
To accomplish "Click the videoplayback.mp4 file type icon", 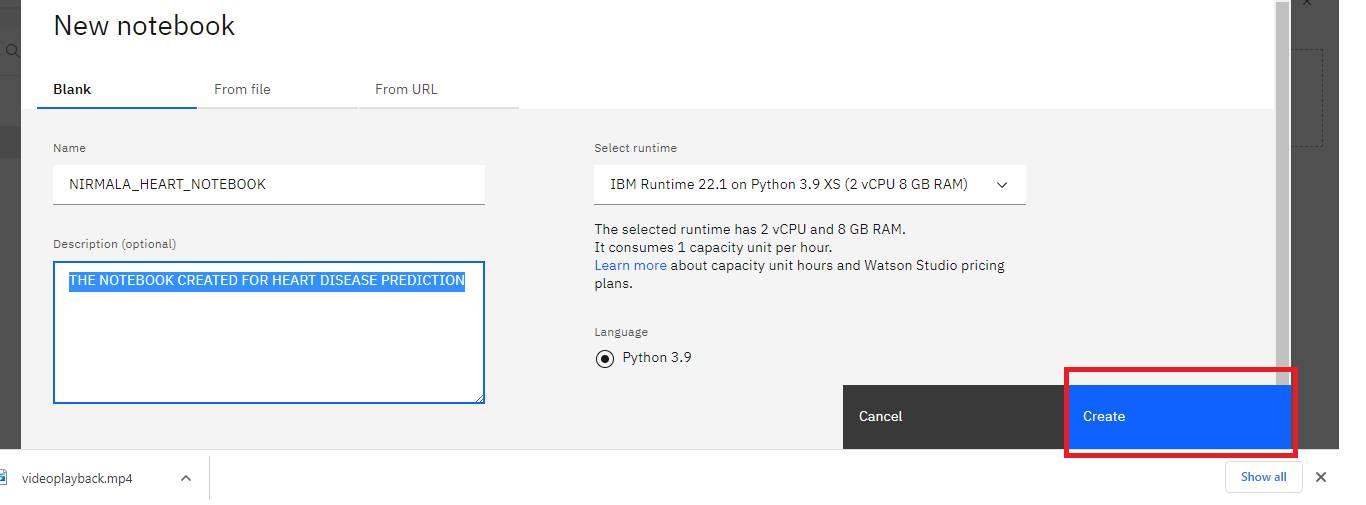I will 3,477.
